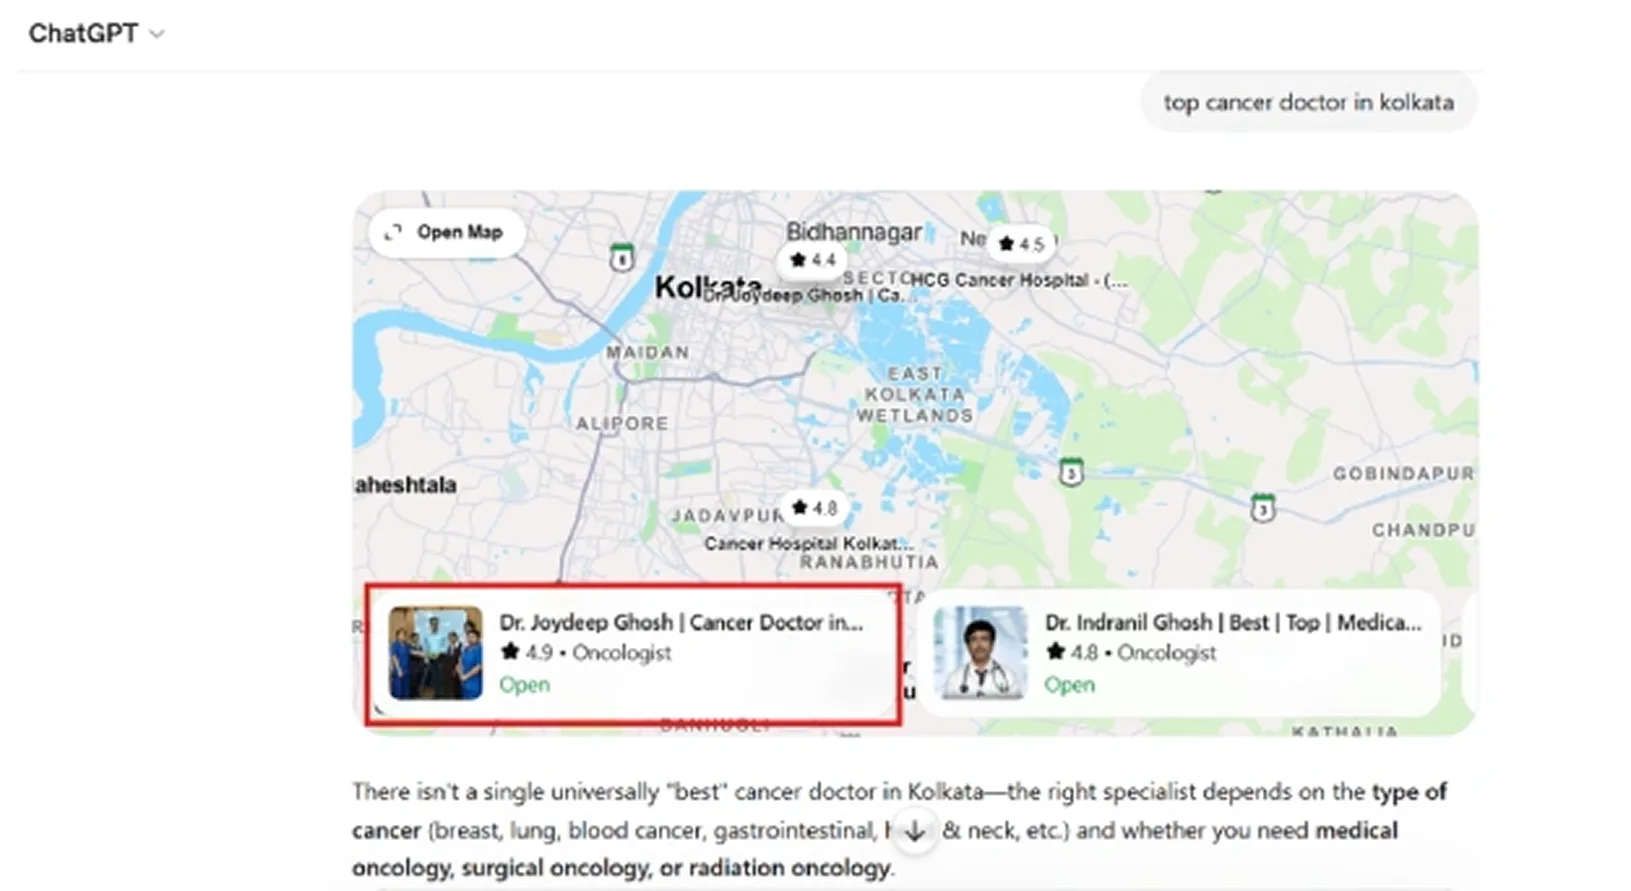
Task: Click Dr. Joydeep Ghosh's group photo thumbnail
Action: 435,653
